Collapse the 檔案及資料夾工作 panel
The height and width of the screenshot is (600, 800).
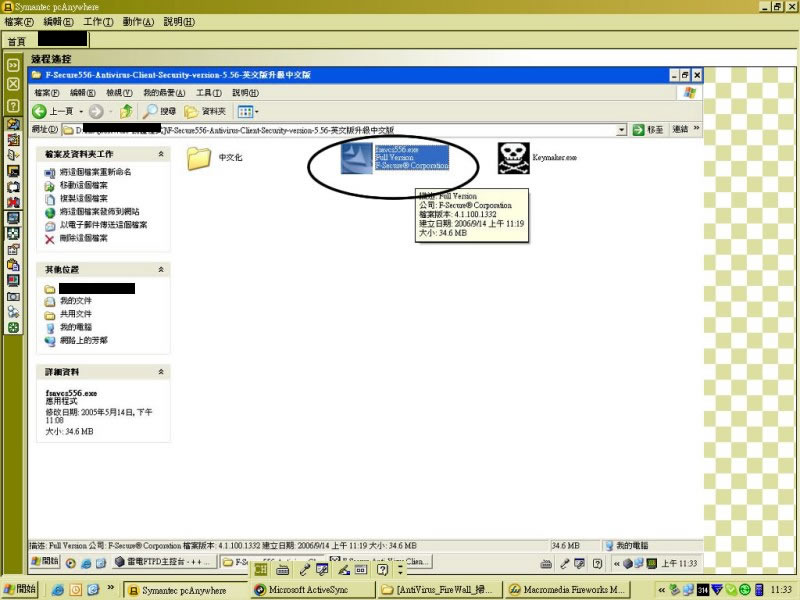[x=161, y=154]
